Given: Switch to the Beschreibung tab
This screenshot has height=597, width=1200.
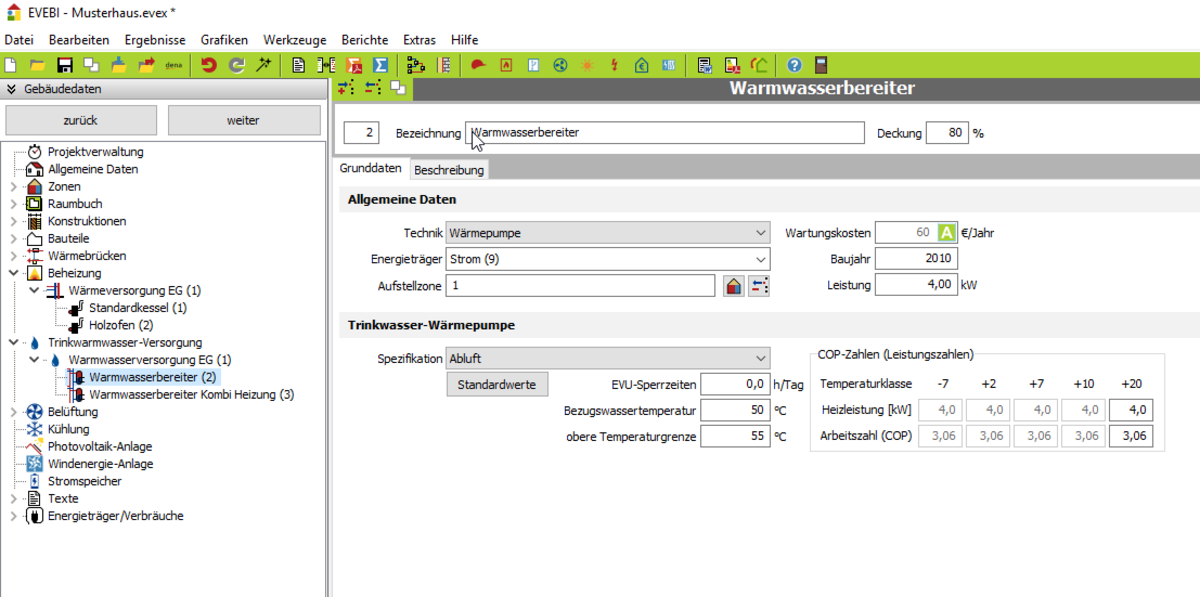Looking at the screenshot, I should (x=449, y=170).
